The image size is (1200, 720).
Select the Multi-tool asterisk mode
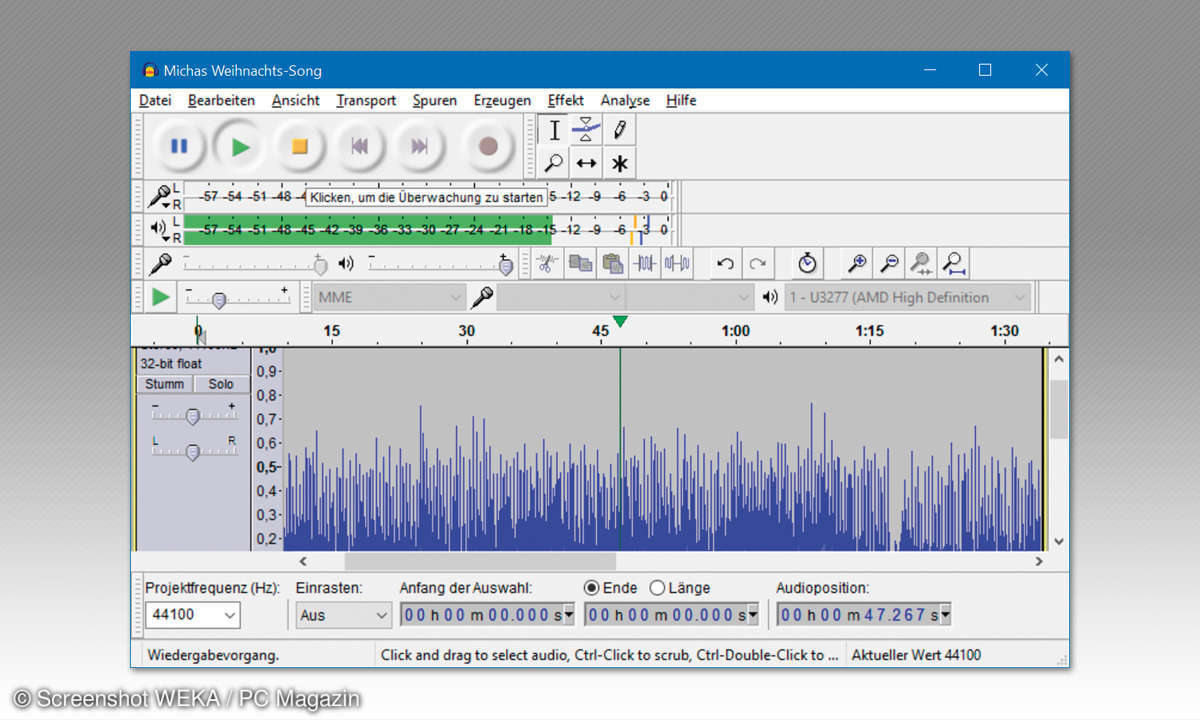point(620,162)
